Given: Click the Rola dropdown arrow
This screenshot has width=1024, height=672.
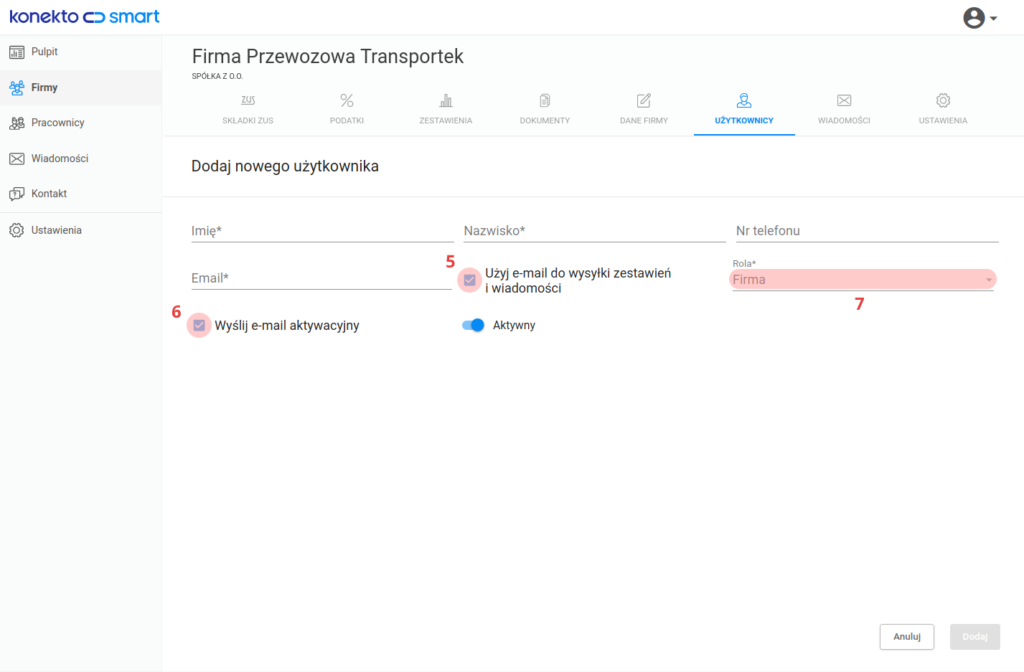Looking at the screenshot, I should click(989, 280).
